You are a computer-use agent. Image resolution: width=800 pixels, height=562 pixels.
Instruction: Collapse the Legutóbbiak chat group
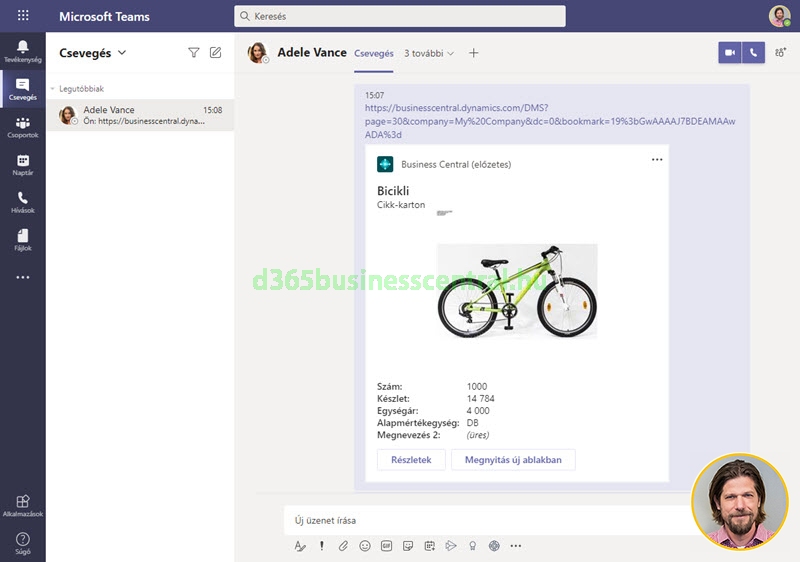pyautogui.click(x=52, y=89)
